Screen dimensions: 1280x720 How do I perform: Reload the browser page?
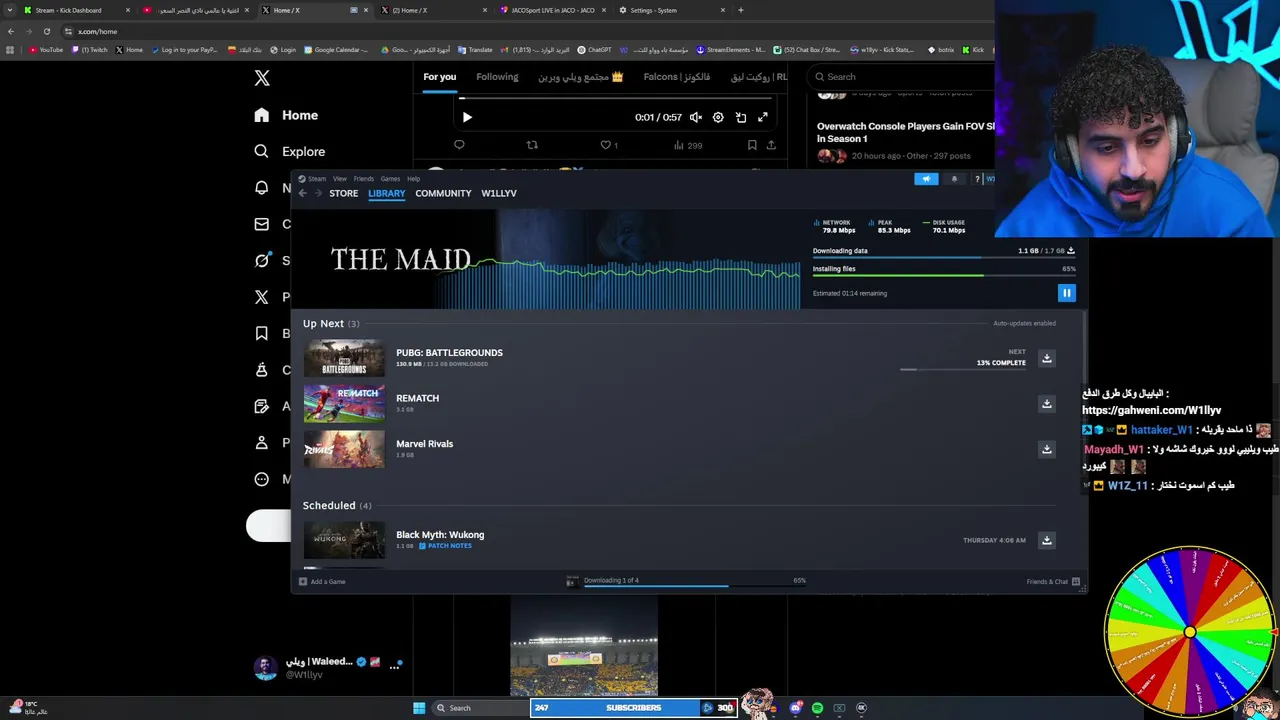(46, 31)
